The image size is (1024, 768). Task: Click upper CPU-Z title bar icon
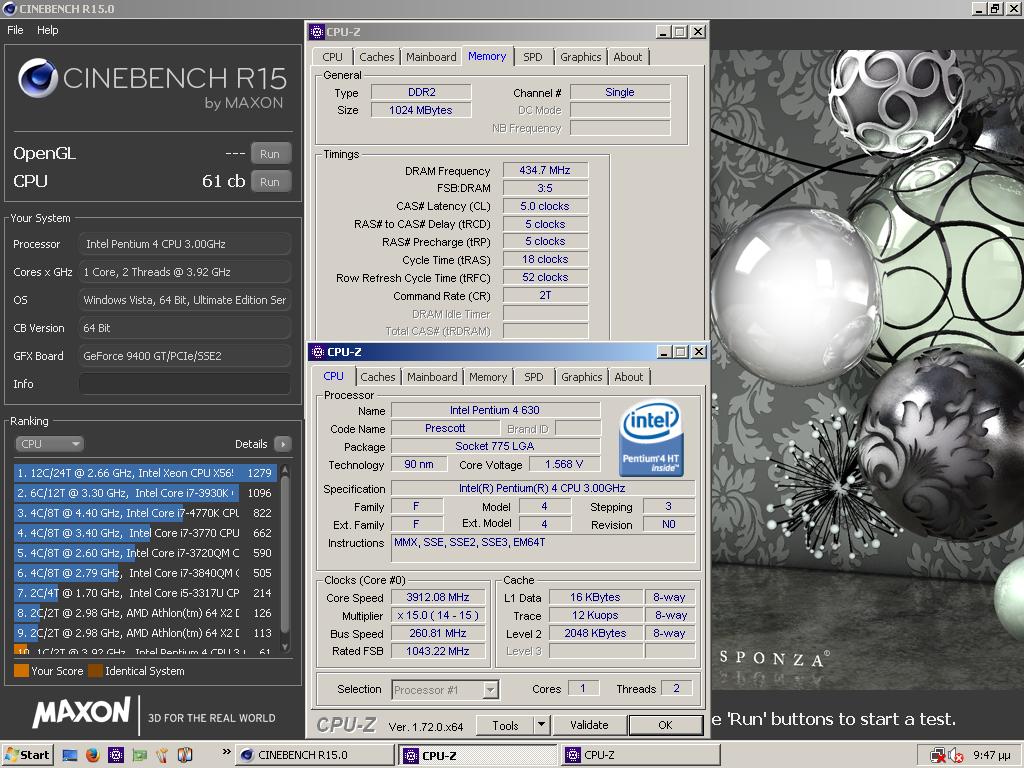tap(317, 31)
